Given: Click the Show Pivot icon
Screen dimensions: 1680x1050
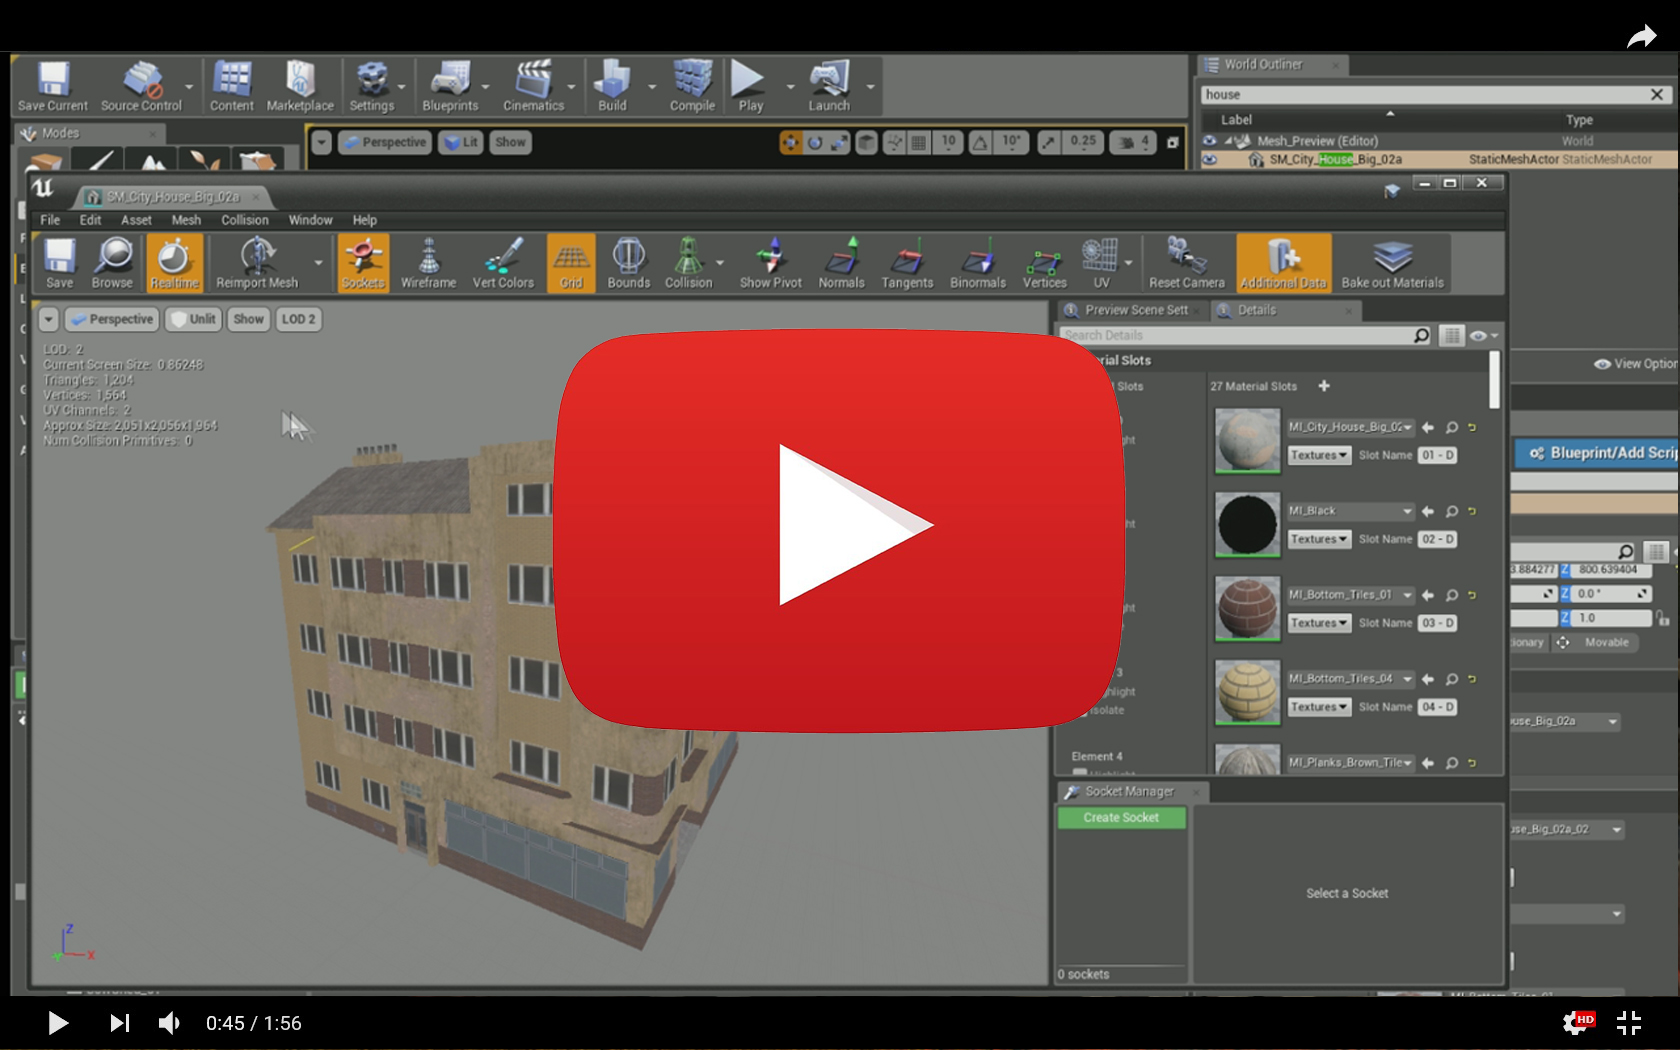Looking at the screenshot, I should [770, 263].
